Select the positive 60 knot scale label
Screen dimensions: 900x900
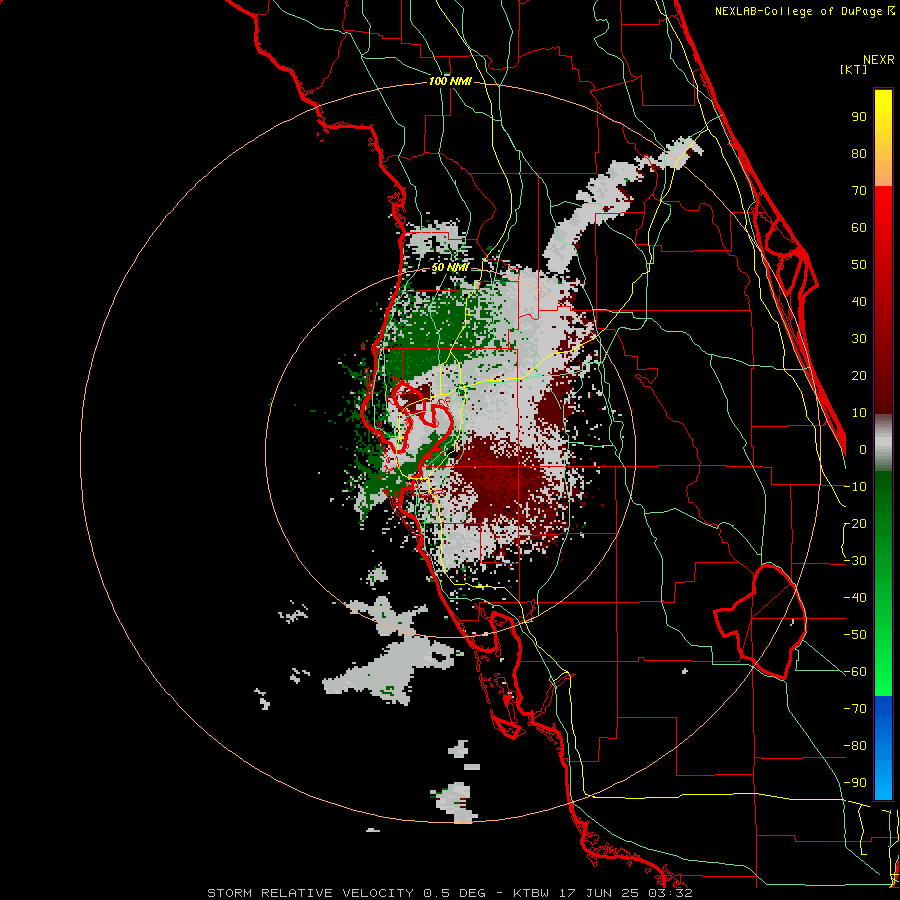859,228
